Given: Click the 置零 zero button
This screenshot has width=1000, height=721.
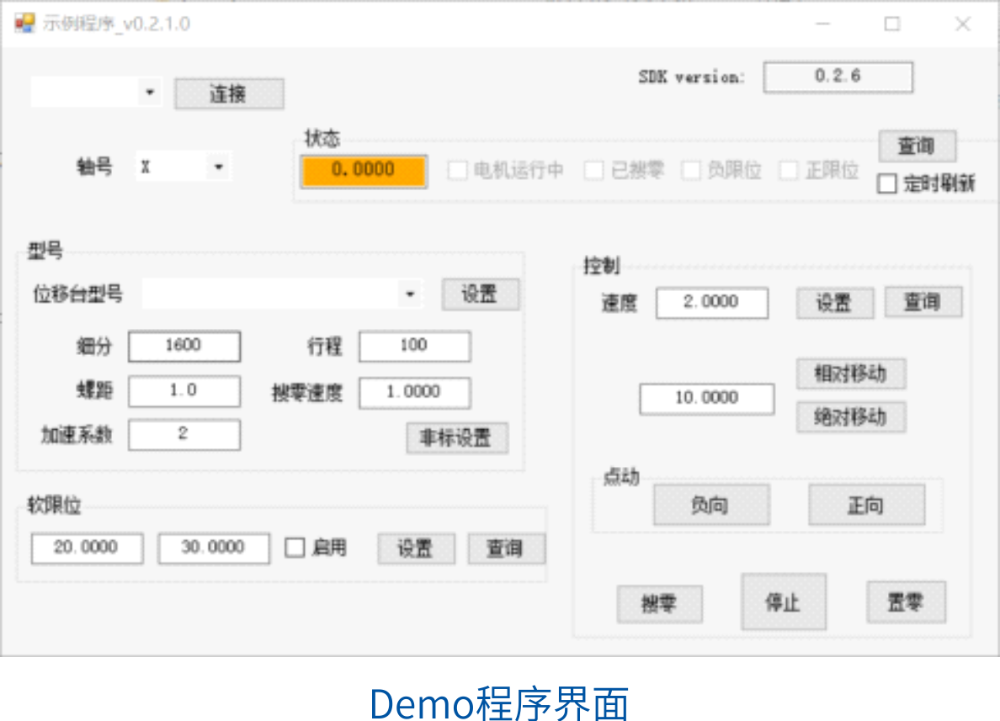Looking at the screenshot, I should pyautogui.click(x=906, y=602).
